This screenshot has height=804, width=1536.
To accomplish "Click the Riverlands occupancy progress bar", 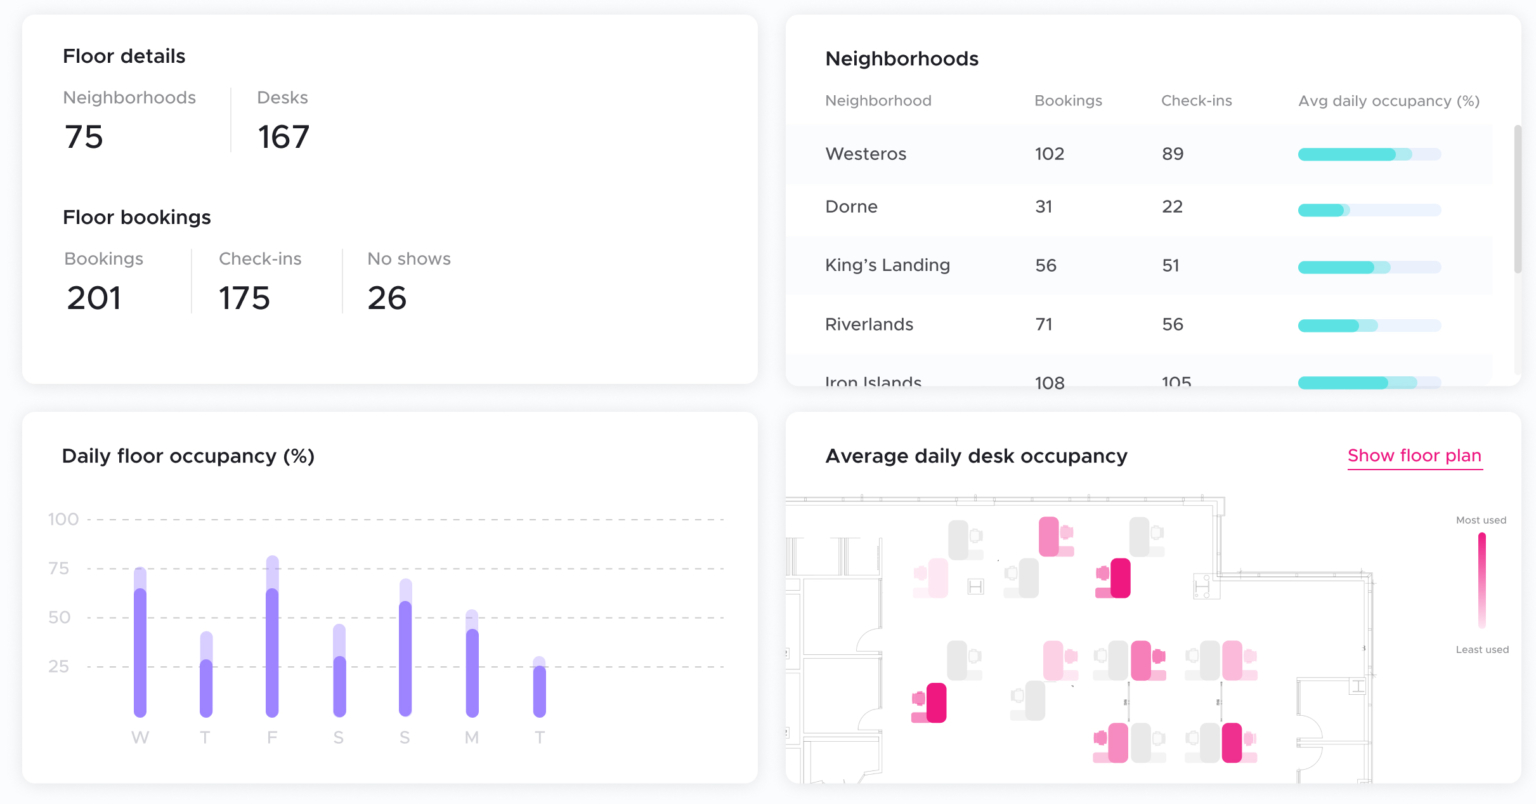I will click(x=1369, y=326).
